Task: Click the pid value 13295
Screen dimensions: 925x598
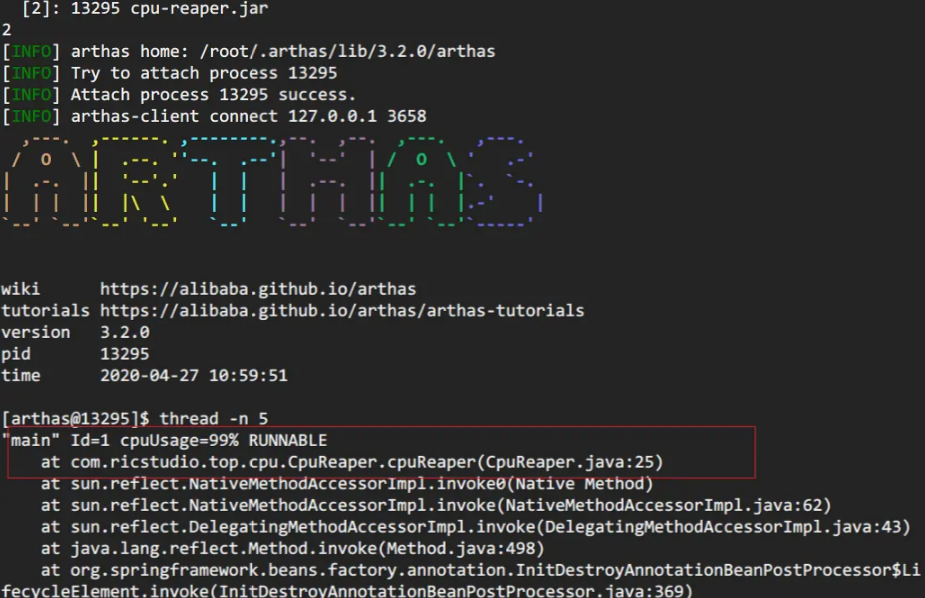Action: click(124, 354)
